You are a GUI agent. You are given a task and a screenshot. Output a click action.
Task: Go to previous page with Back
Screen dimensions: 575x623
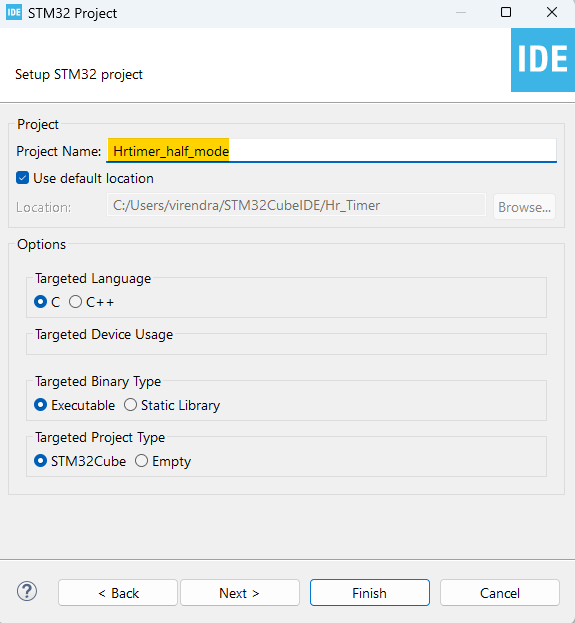(x=118, y=593)
